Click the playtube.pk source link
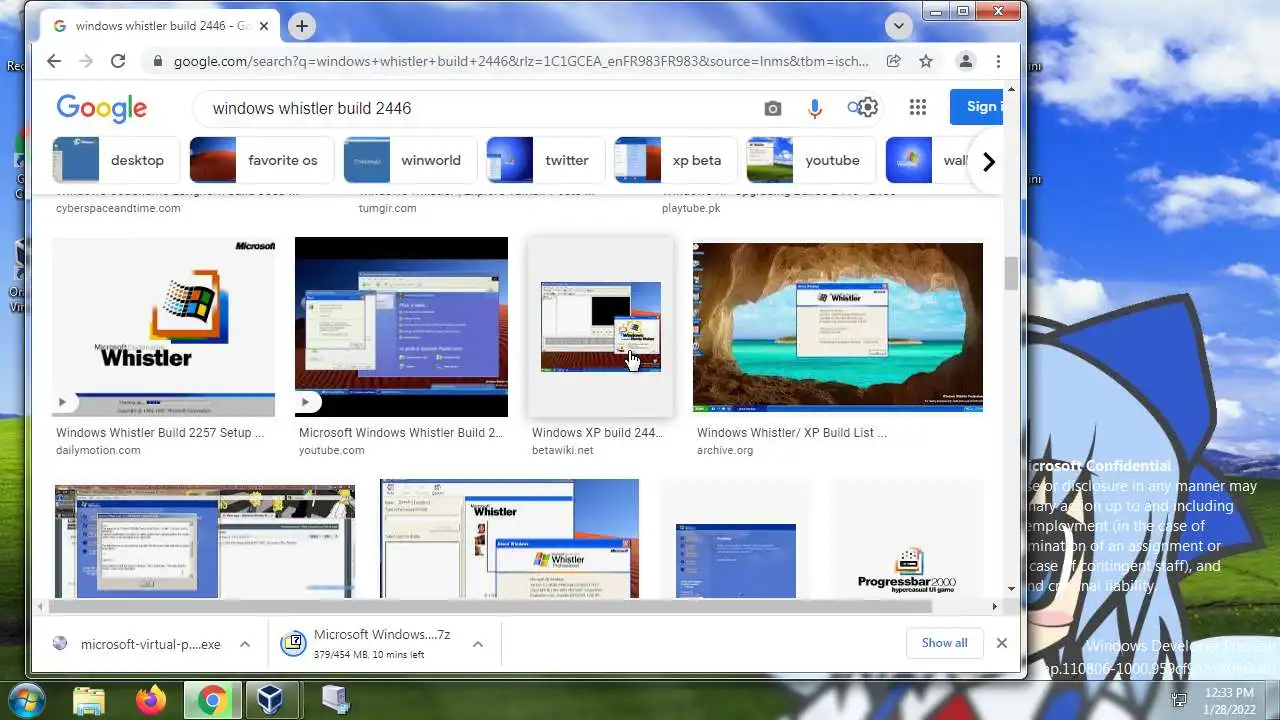Screen dimensions: 1280x720 (691, 208)
